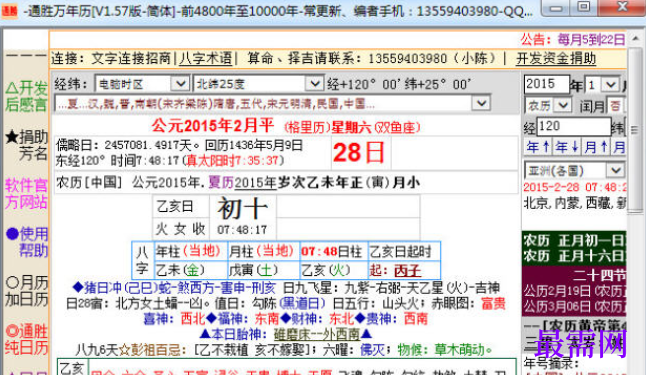Click the 碓磨床--外西南 fetal god link

coord(316,334)
